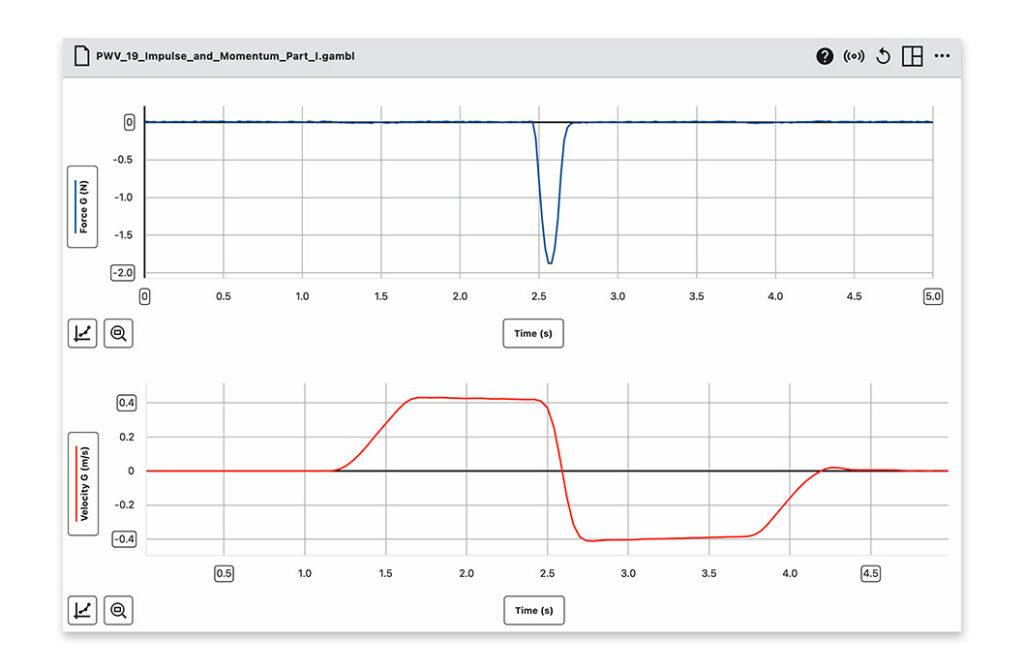Open the three-dot more options menu
Screen dimensions: 1024x670
point(942,56)
